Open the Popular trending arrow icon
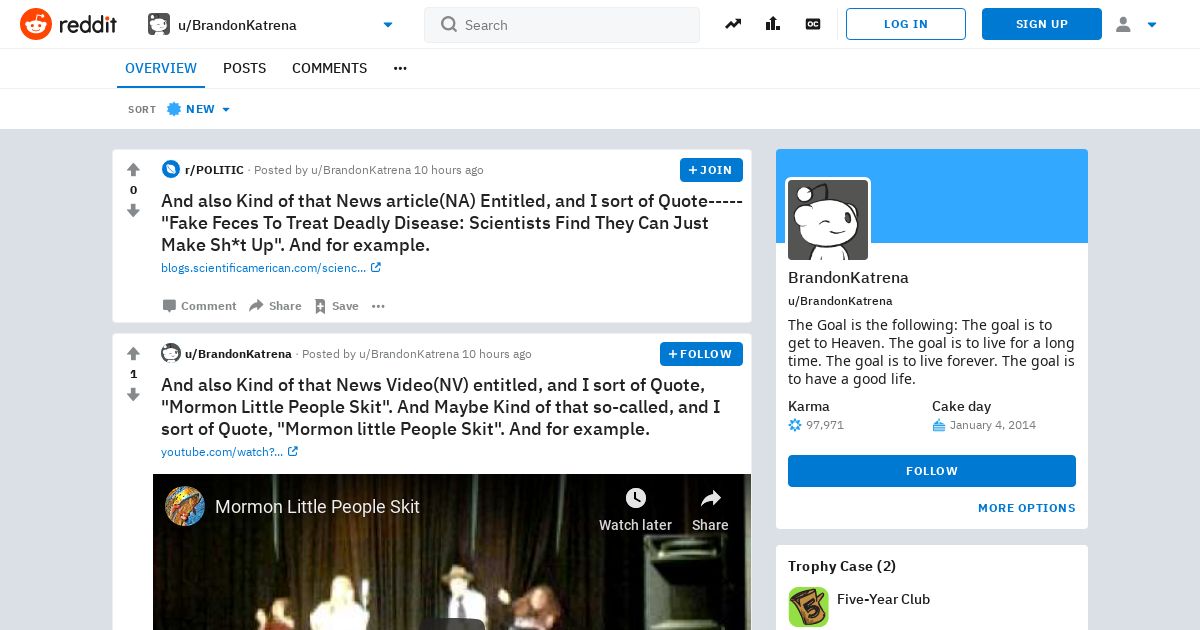The height and width of the screenshot is (630, 1200). pyautogui.click(x=733, y=24)
